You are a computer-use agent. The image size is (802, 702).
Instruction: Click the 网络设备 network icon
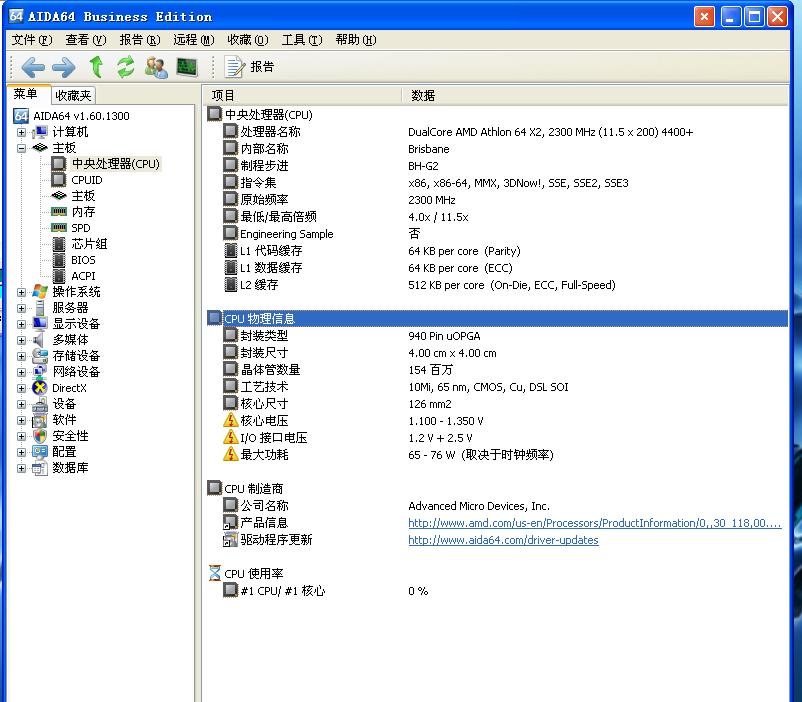[x=40, y=371]
